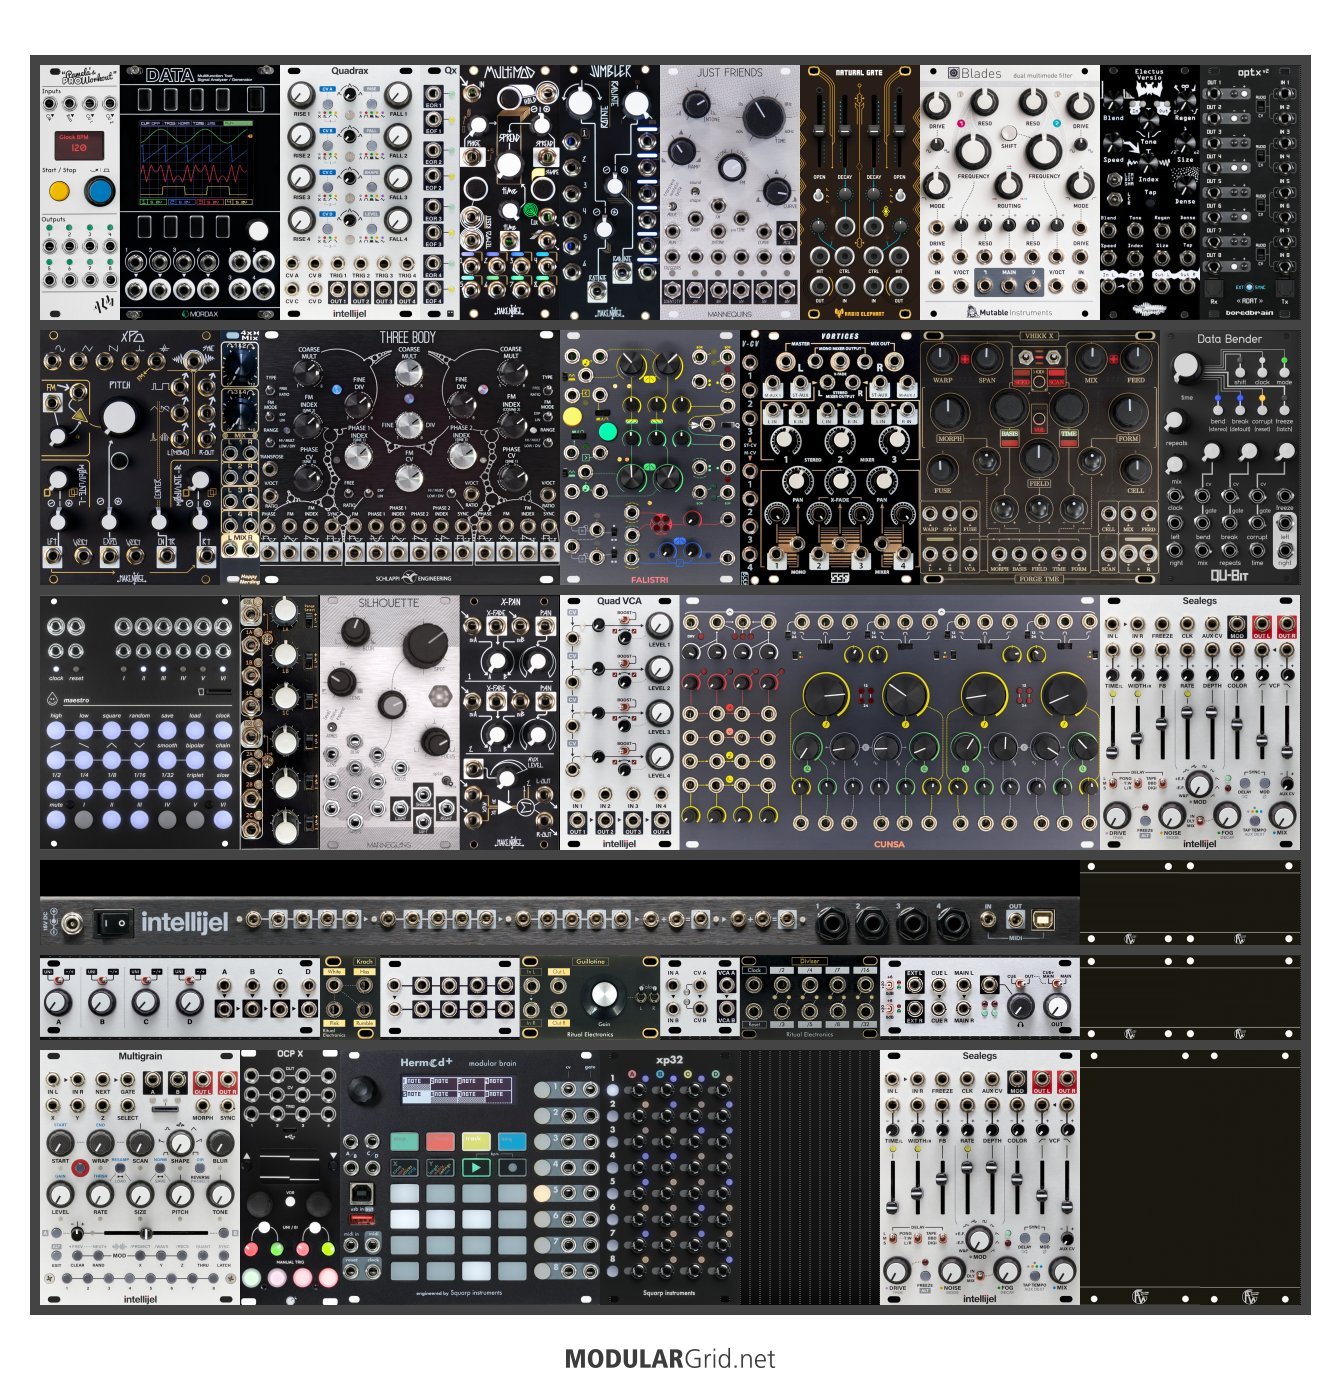Click the lit track 5 button on Hermod+
This screenshot has height=1380, width=1341.
coord(543,1192)
